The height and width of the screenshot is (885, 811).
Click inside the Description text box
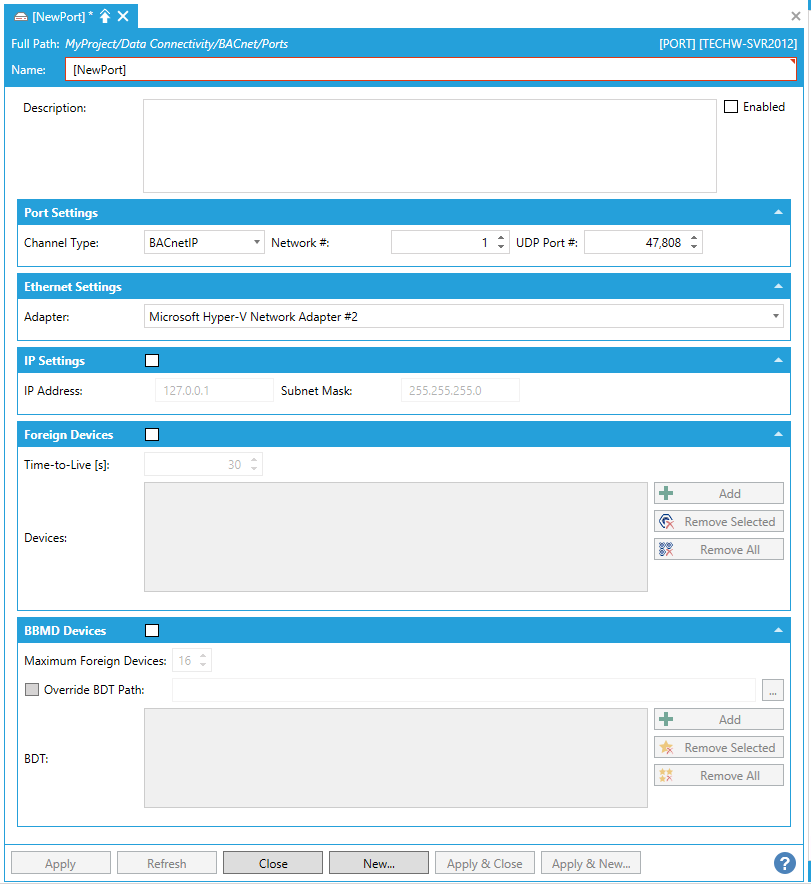[x=429, y=145]
